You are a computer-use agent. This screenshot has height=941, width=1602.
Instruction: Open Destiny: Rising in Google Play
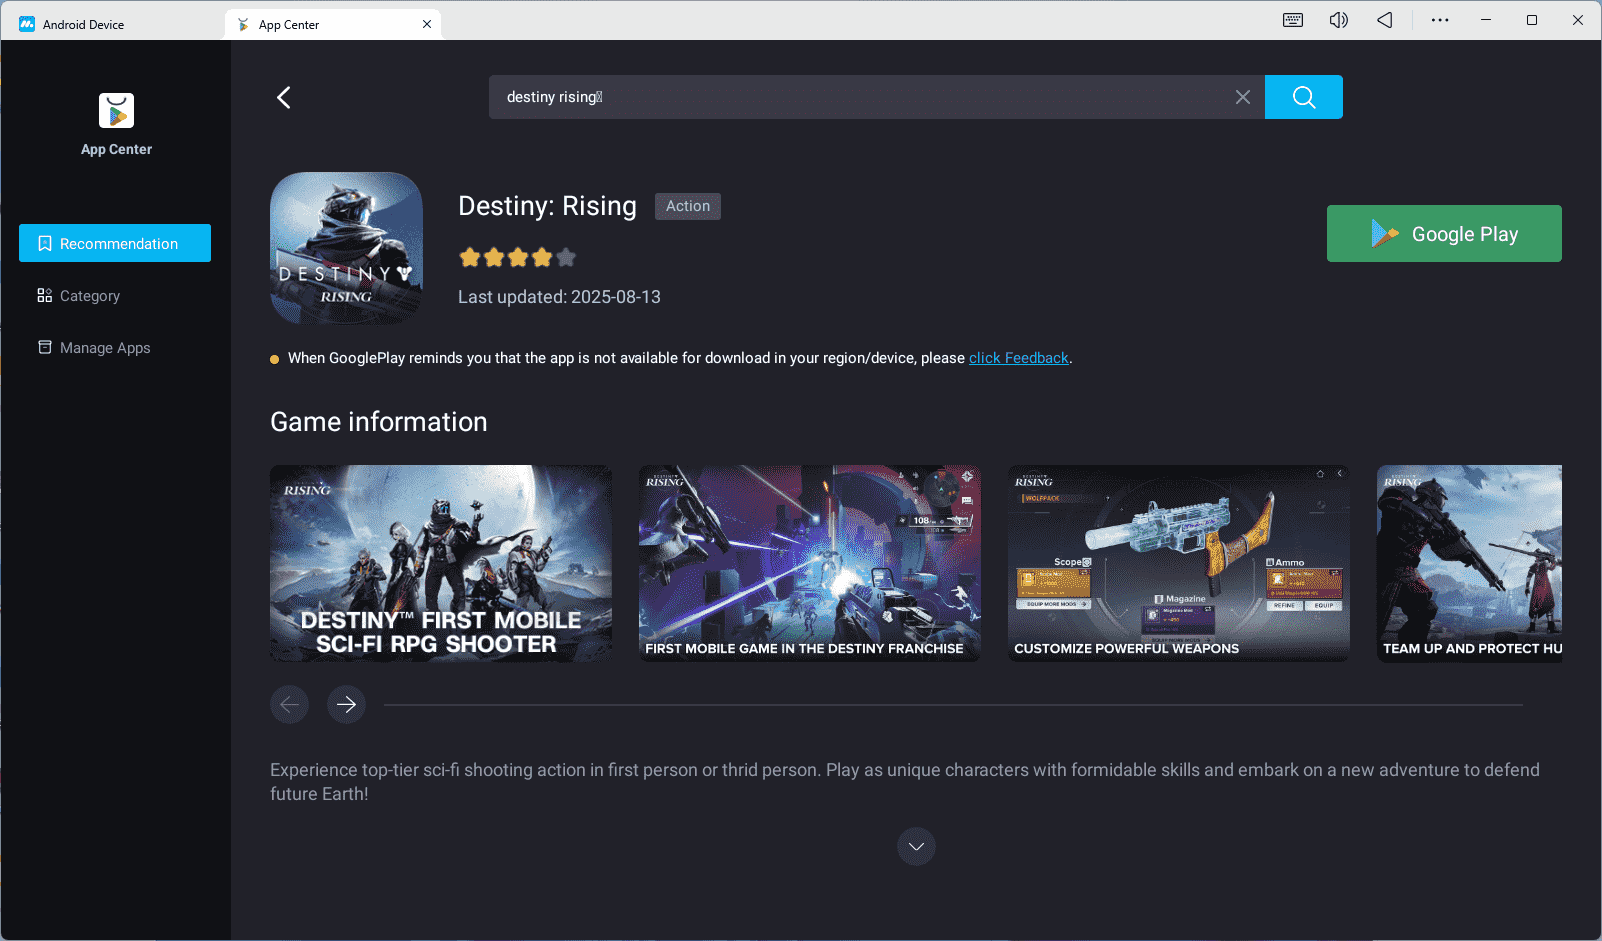coord(1444,234)
